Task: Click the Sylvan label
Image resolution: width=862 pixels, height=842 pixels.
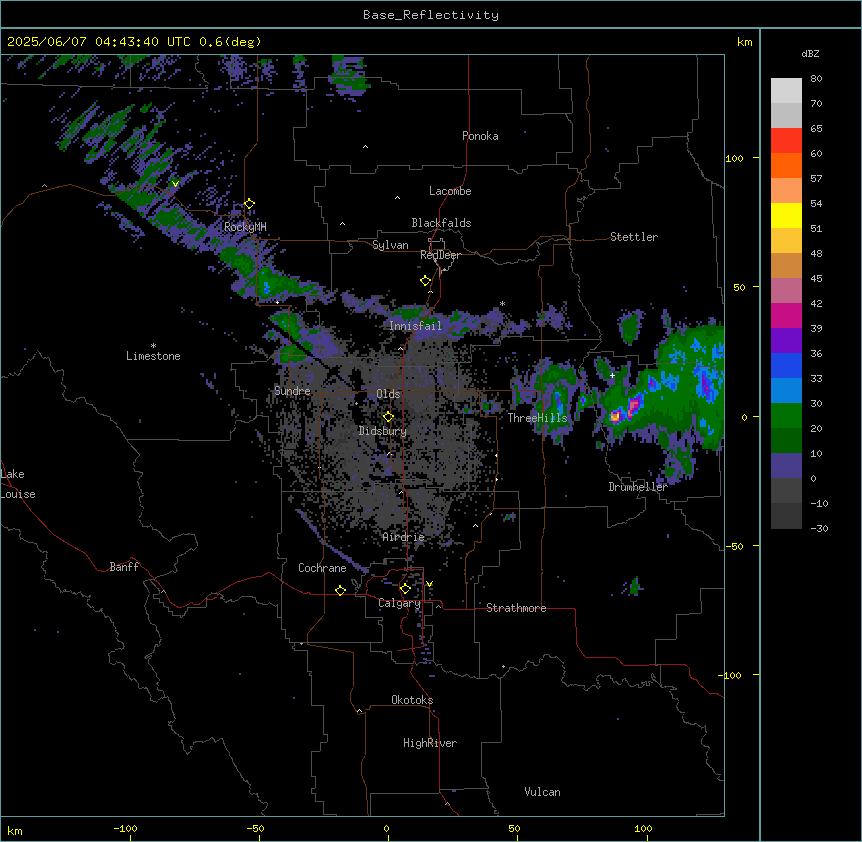Action: 390,245
